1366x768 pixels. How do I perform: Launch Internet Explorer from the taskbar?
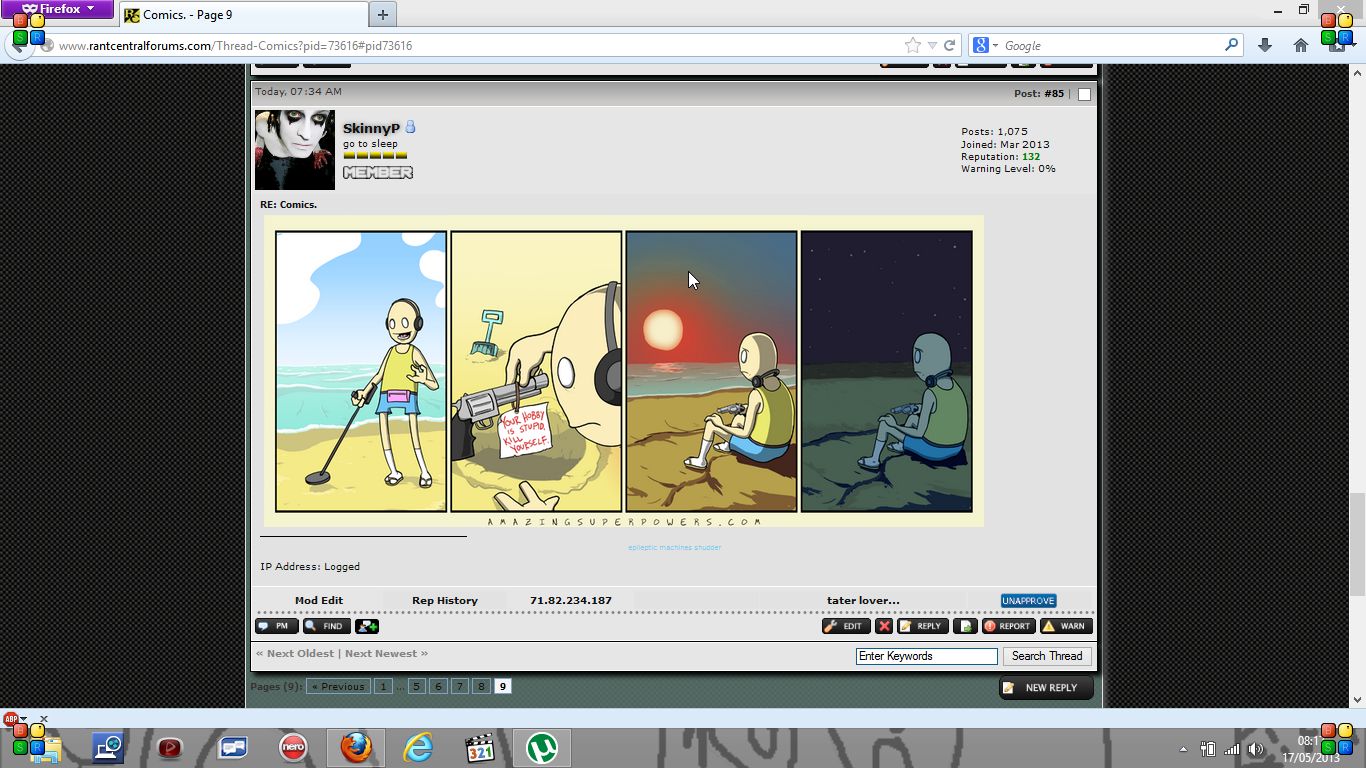tap(418, 748)
